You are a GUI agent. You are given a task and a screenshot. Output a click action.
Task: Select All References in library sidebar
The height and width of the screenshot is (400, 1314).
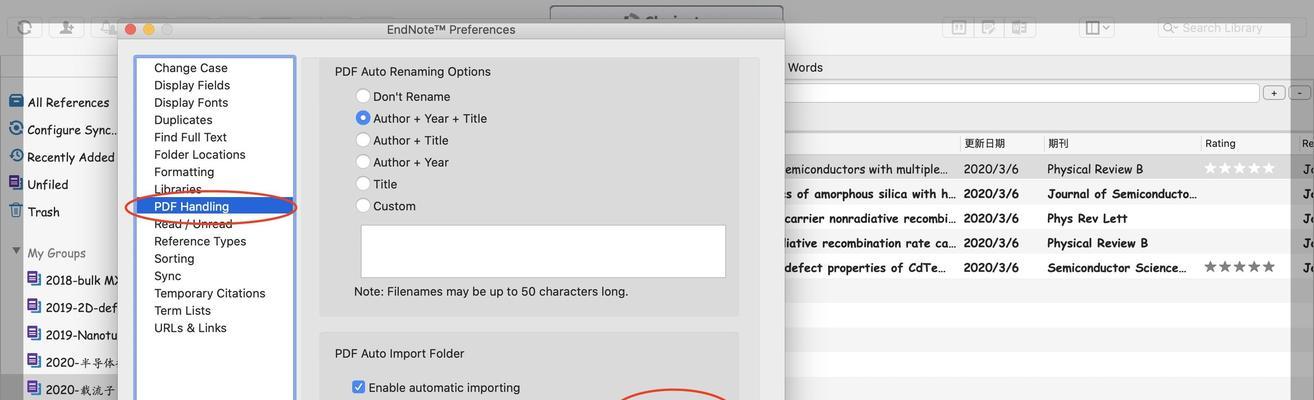(x=68, y=102)
